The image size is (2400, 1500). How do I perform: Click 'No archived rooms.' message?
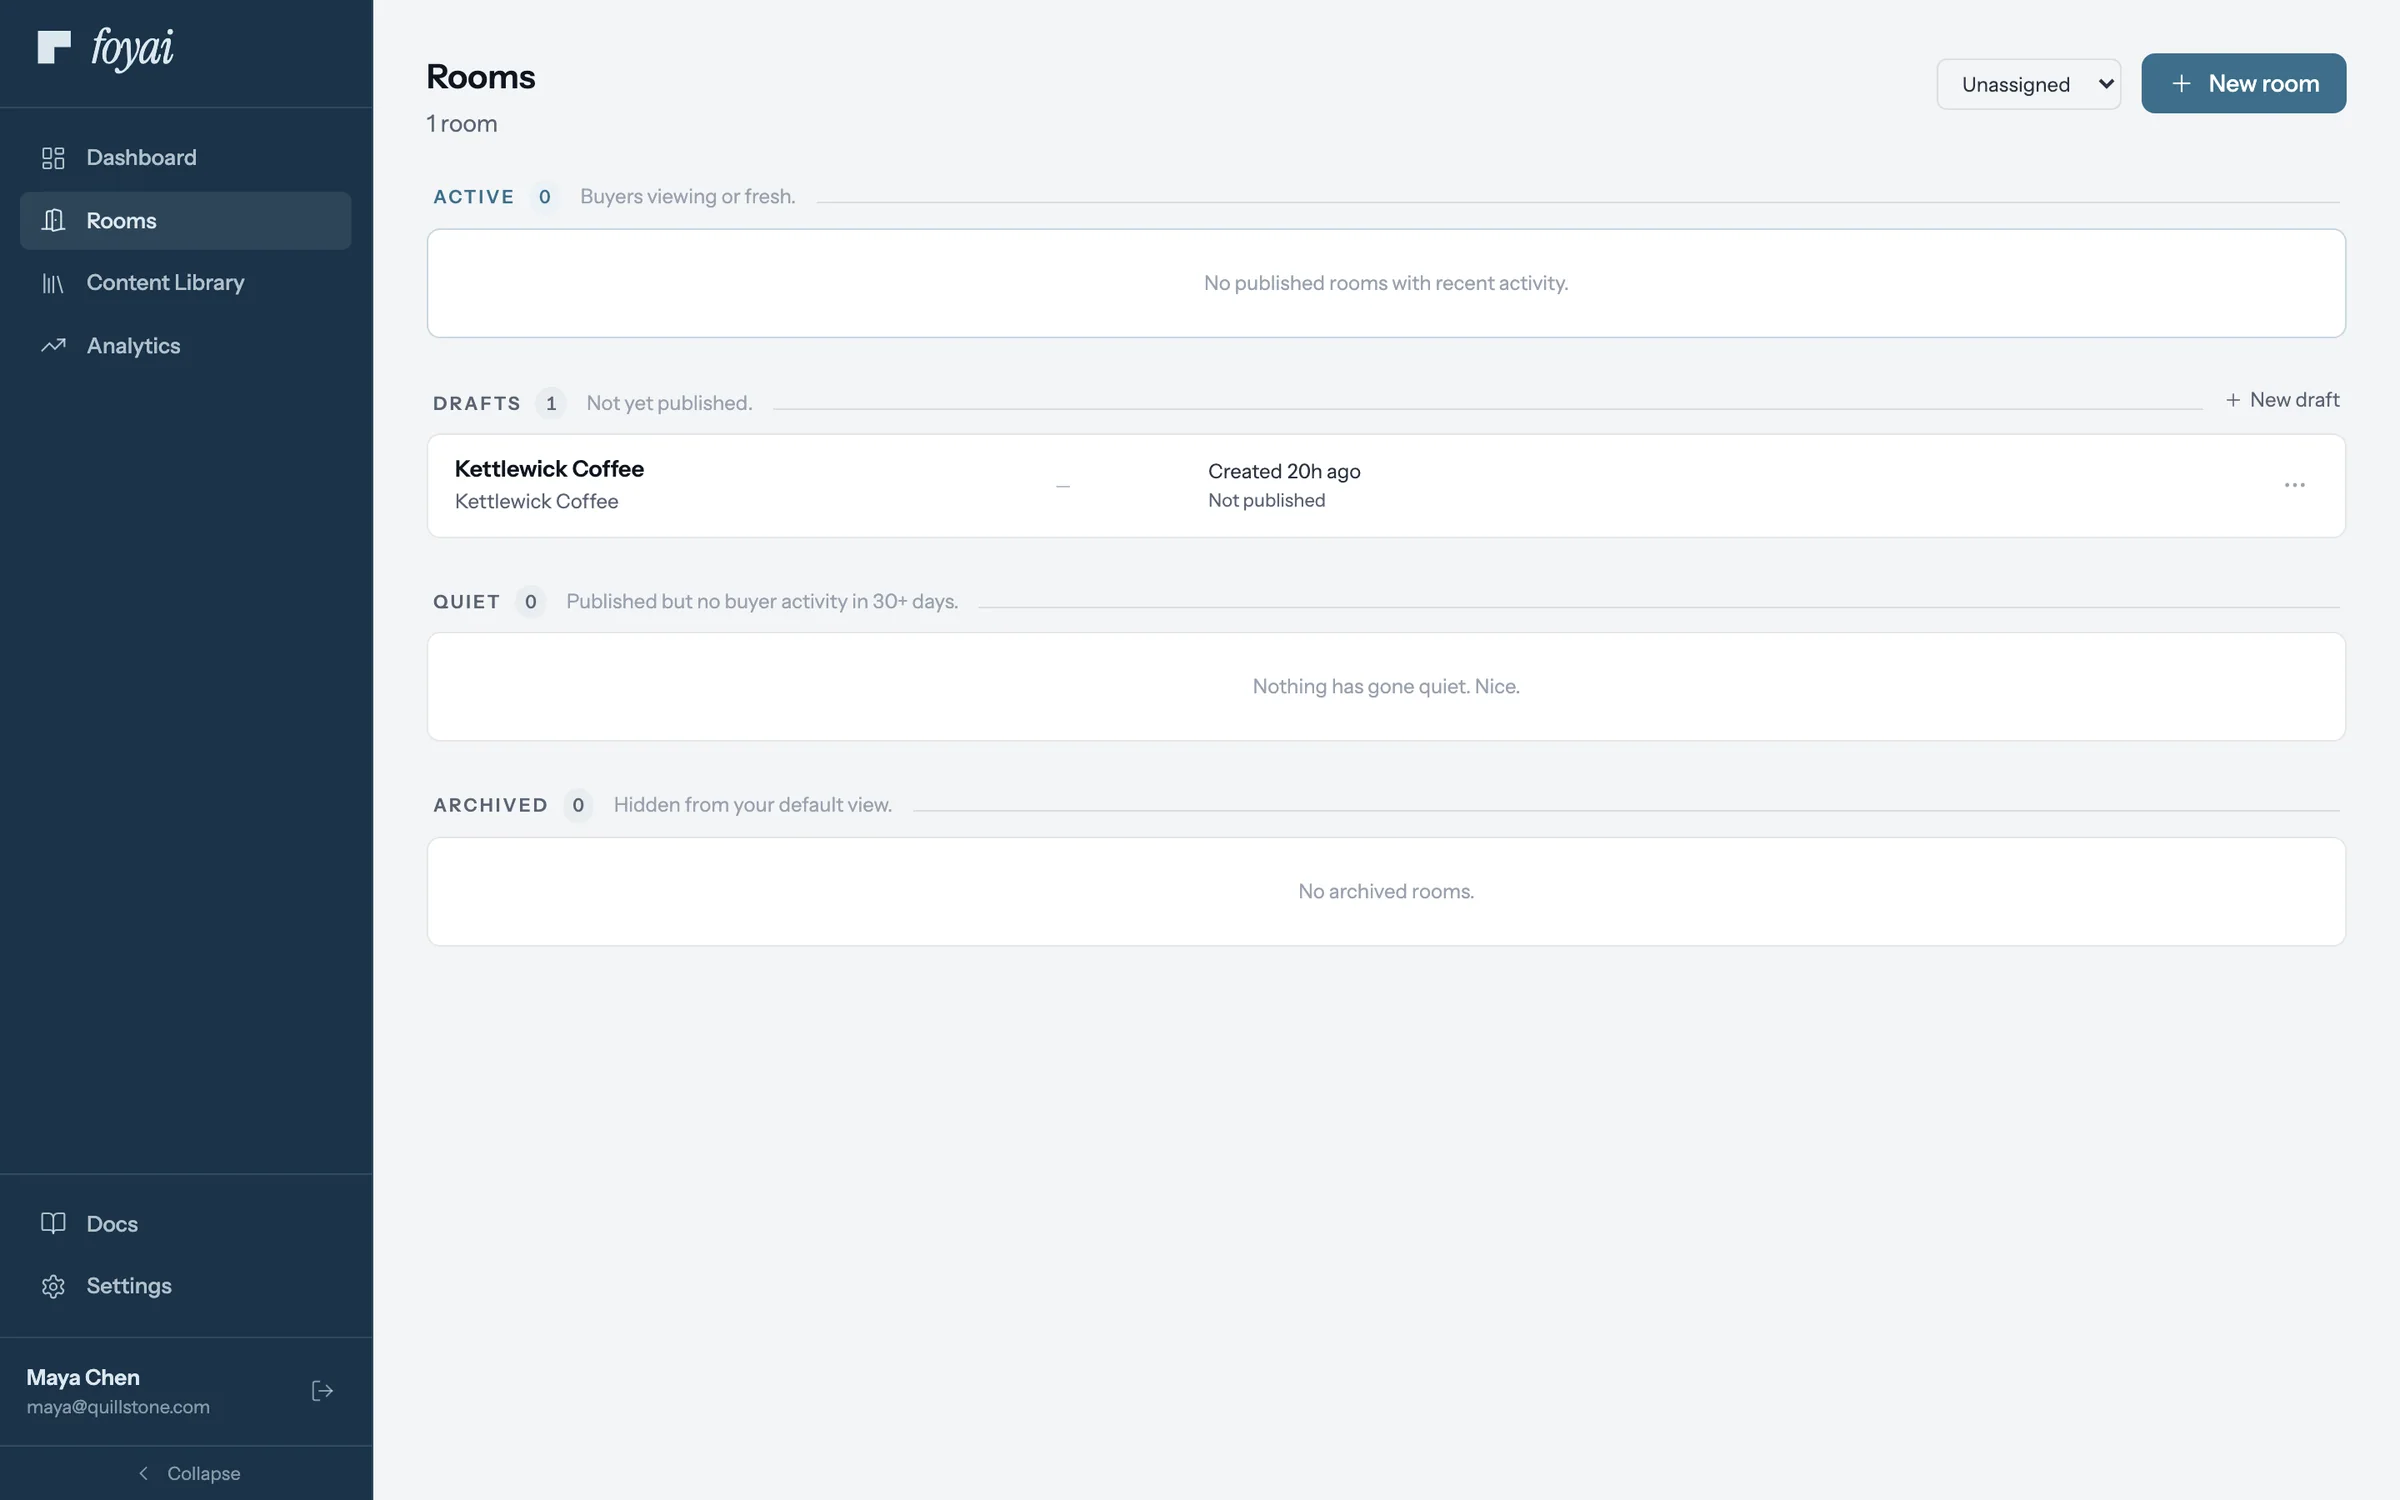pos(1386,891)
